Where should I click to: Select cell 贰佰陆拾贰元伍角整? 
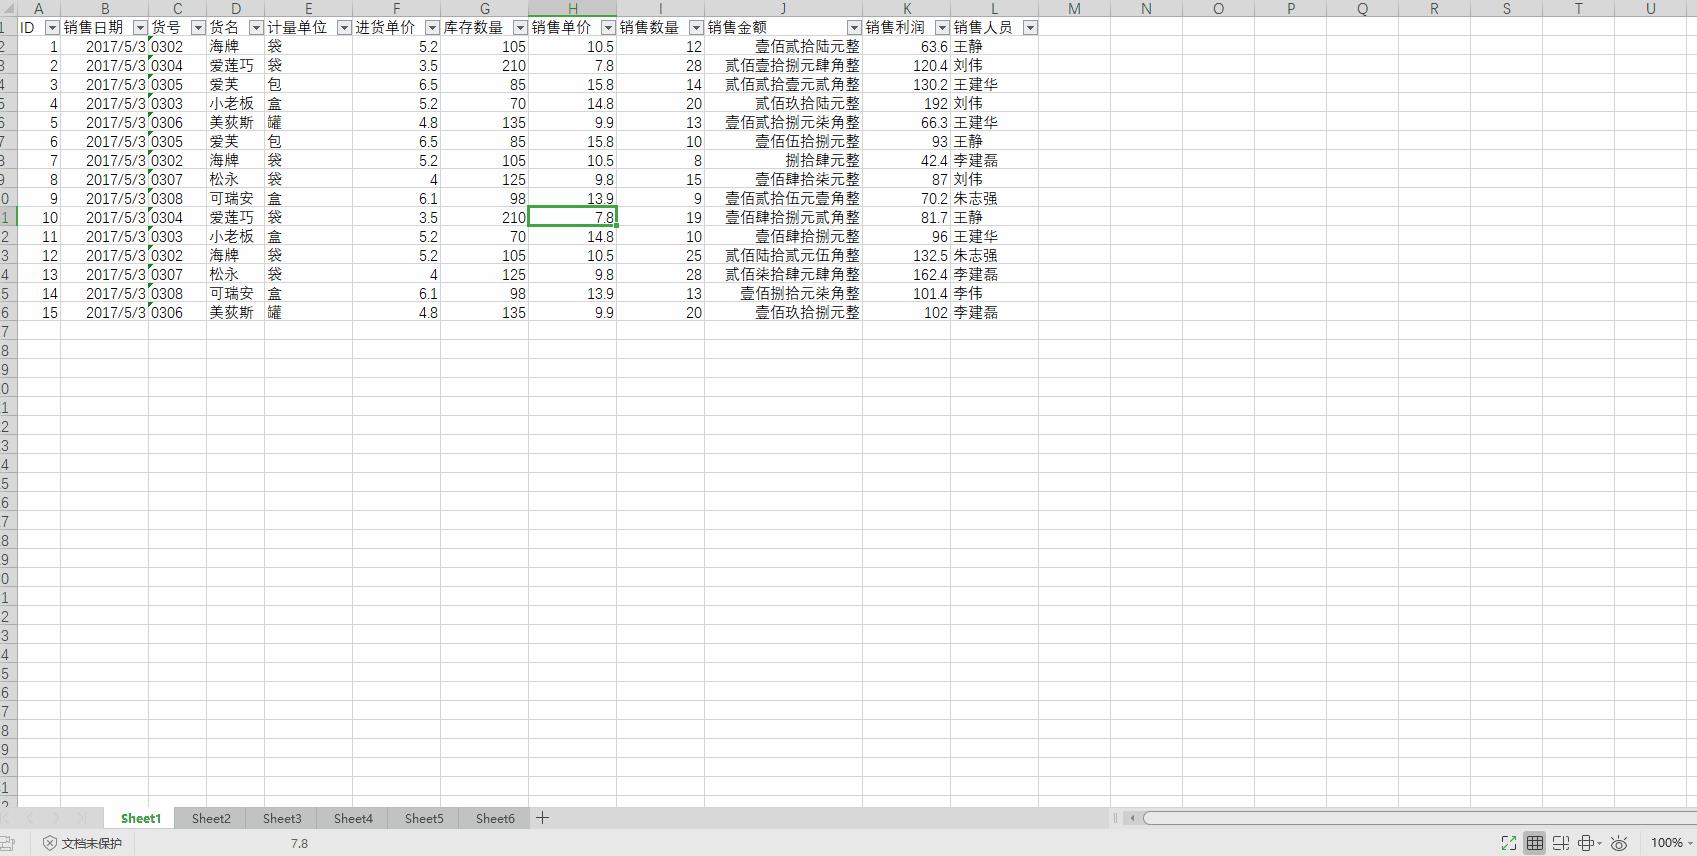783,256
